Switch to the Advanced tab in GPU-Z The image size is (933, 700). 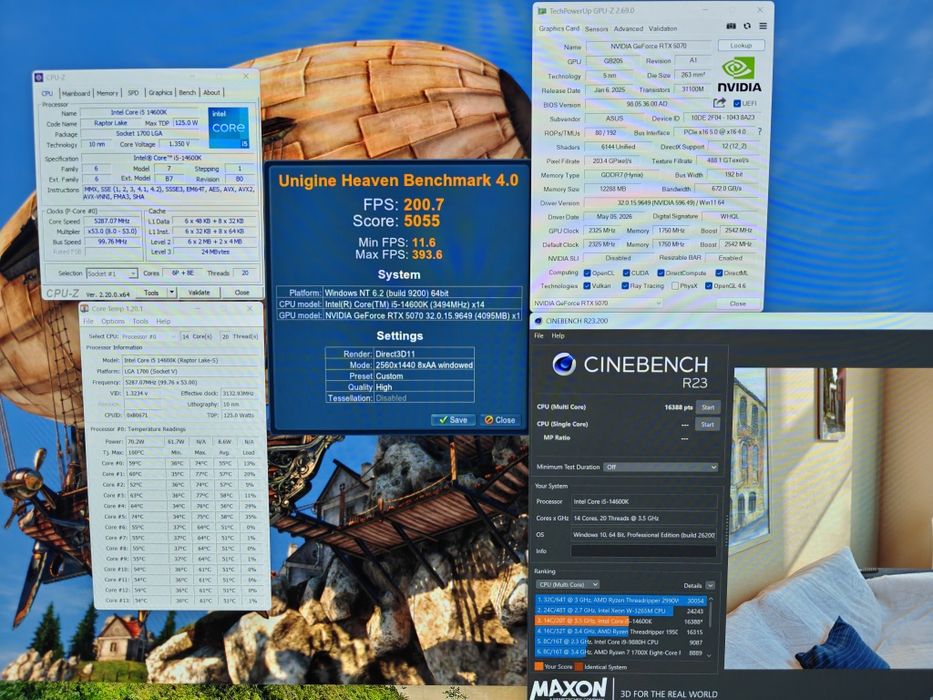[x=628, y=29]
